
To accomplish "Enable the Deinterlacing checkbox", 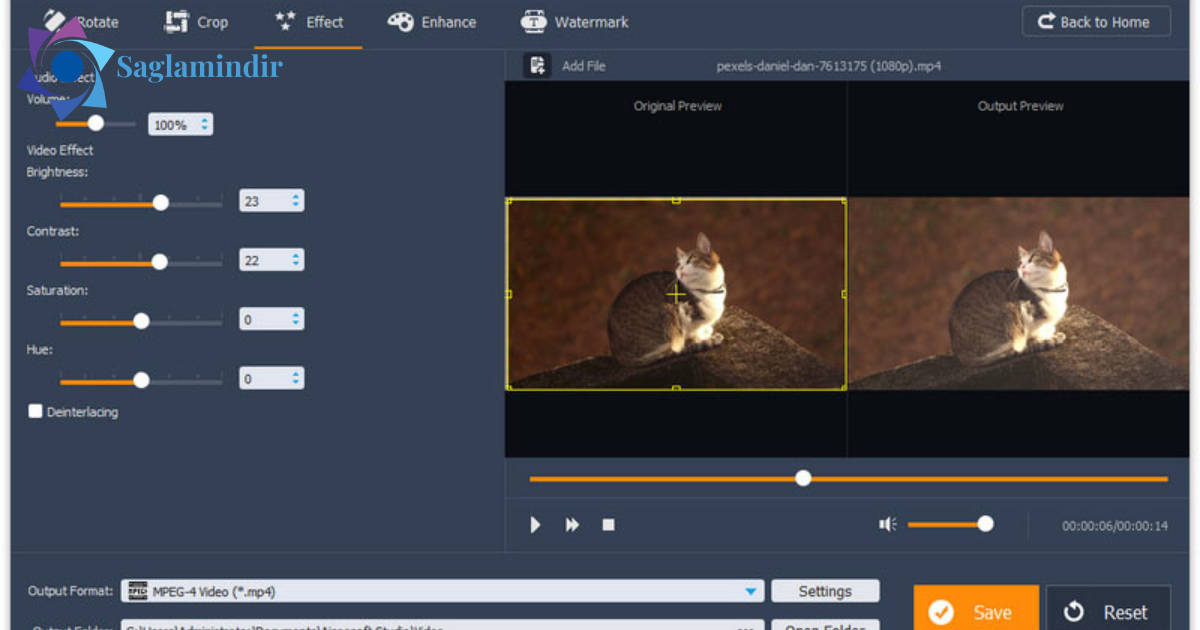I will (x=35, y=411).
